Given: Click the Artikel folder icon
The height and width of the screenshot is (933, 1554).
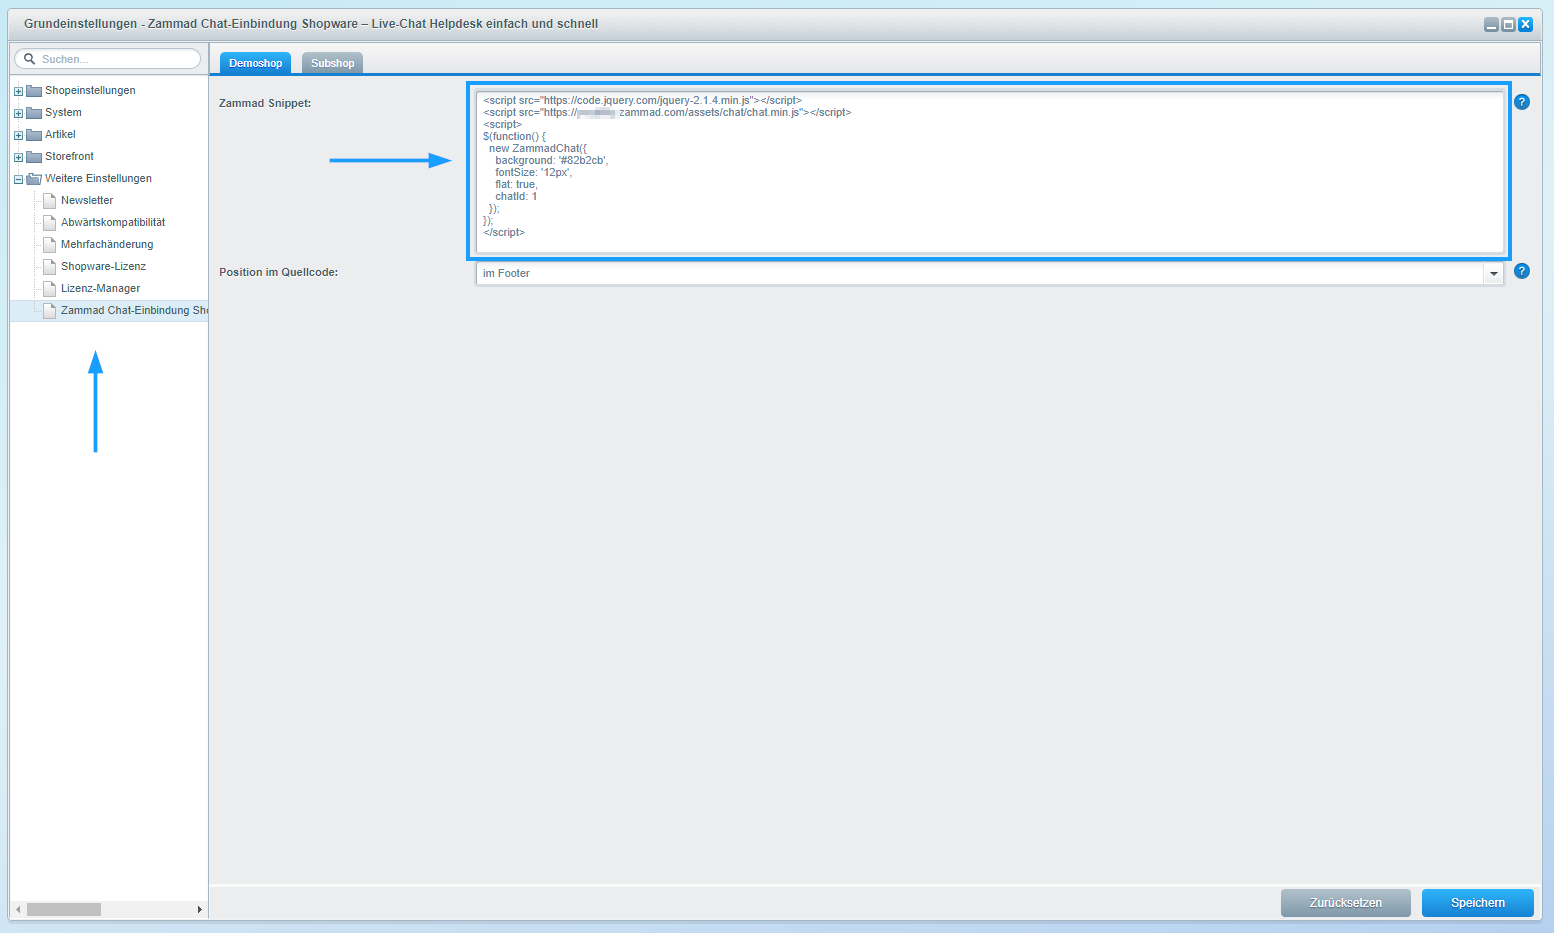Looking at the screenshot, I should click(x=34, y=134).
